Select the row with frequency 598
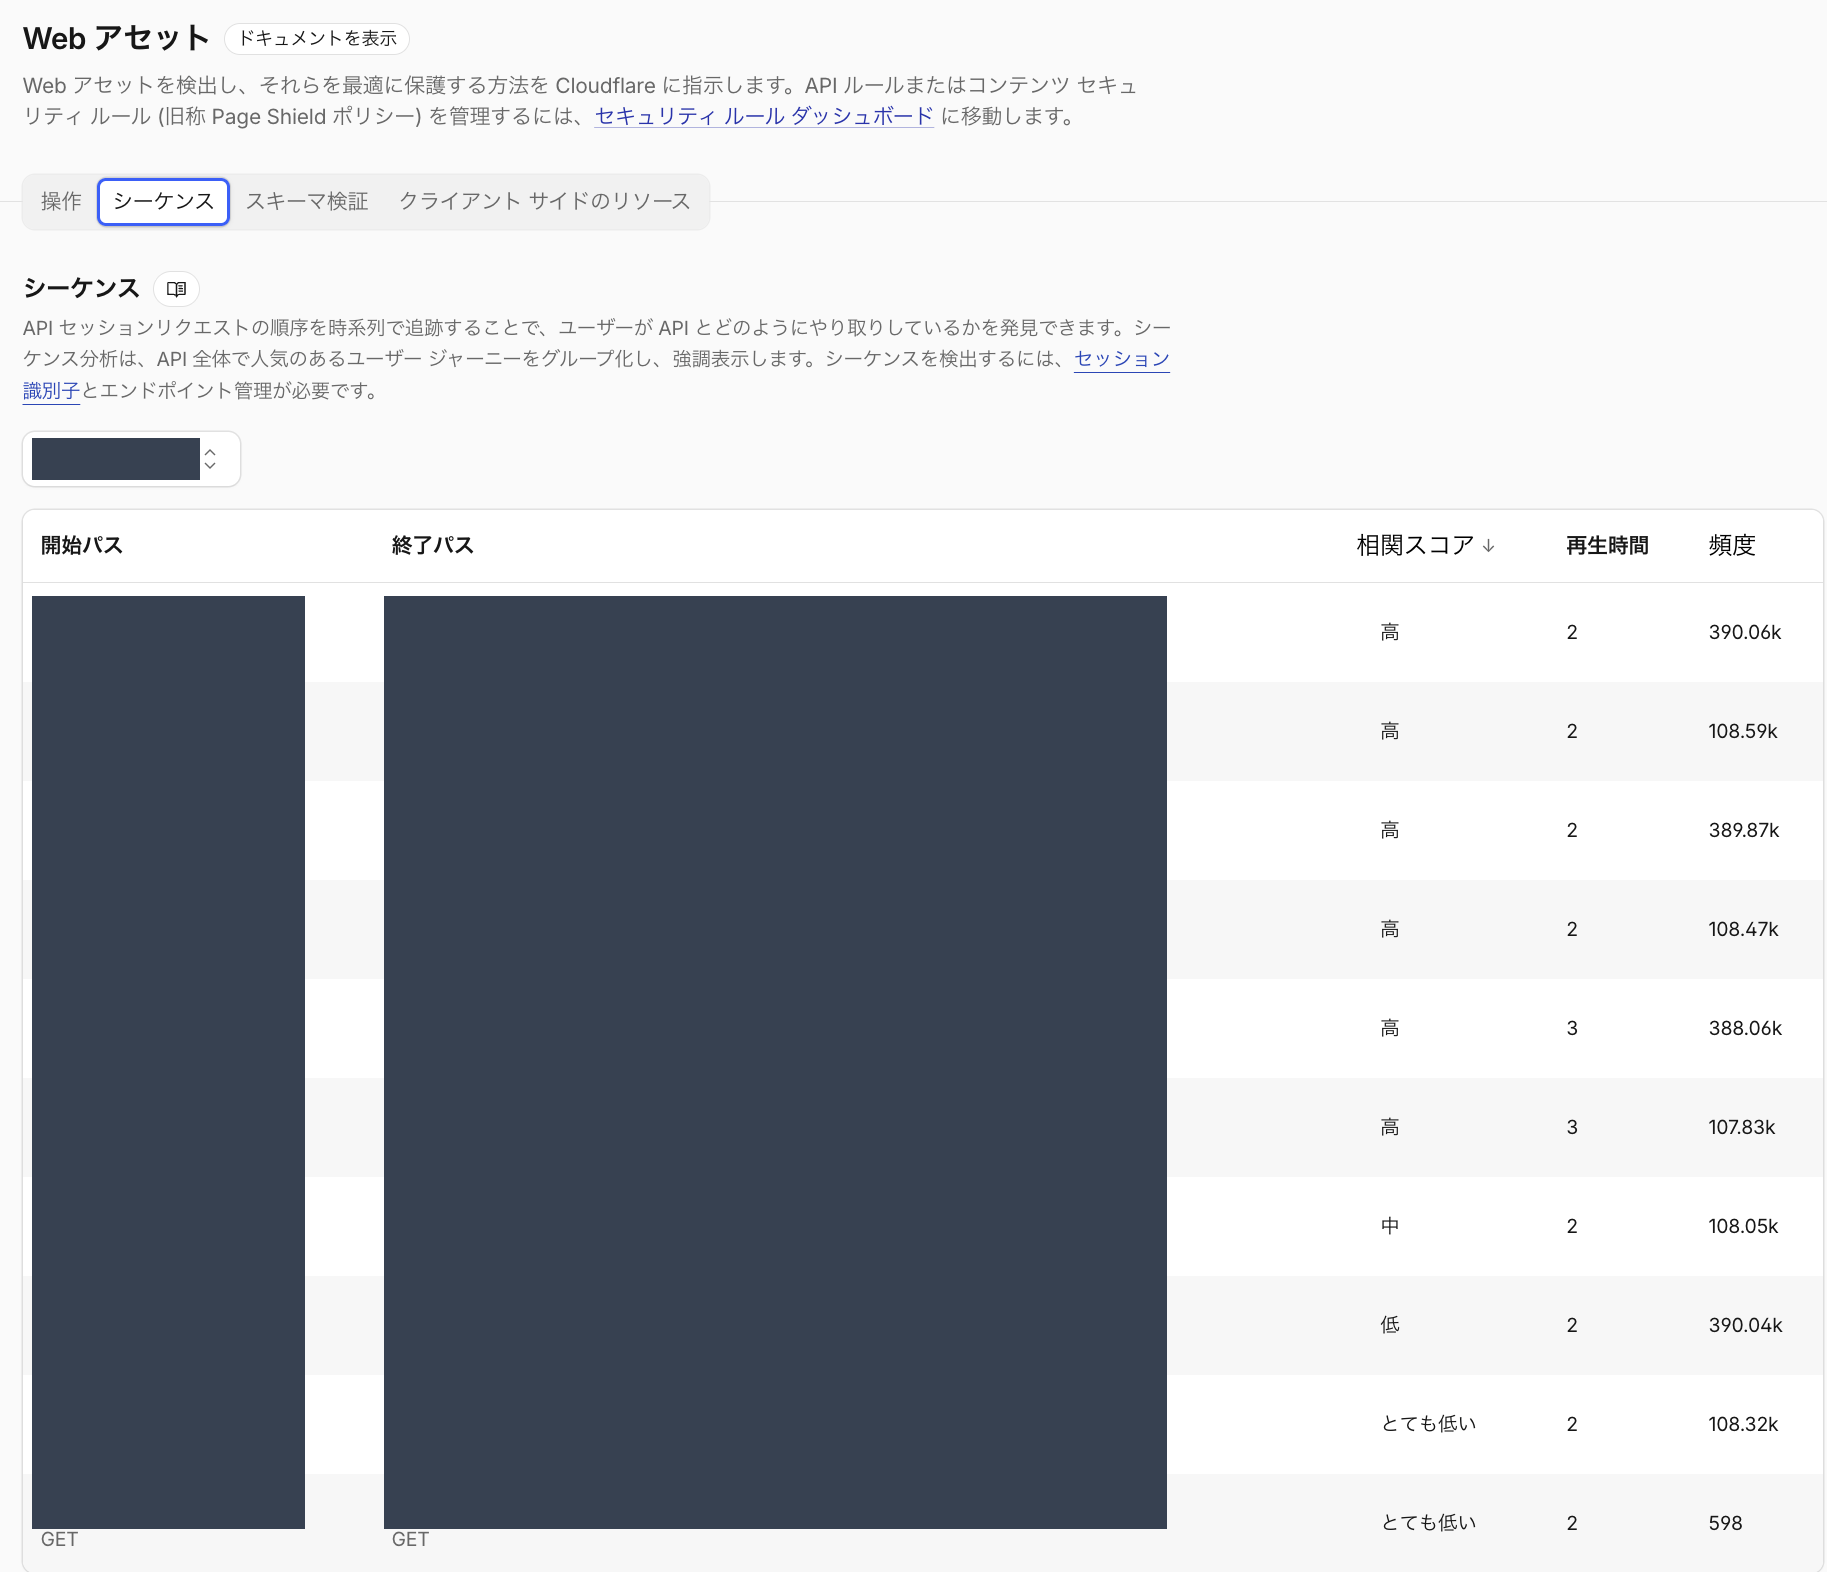 pyautogui.click(x=922, y=1522)
